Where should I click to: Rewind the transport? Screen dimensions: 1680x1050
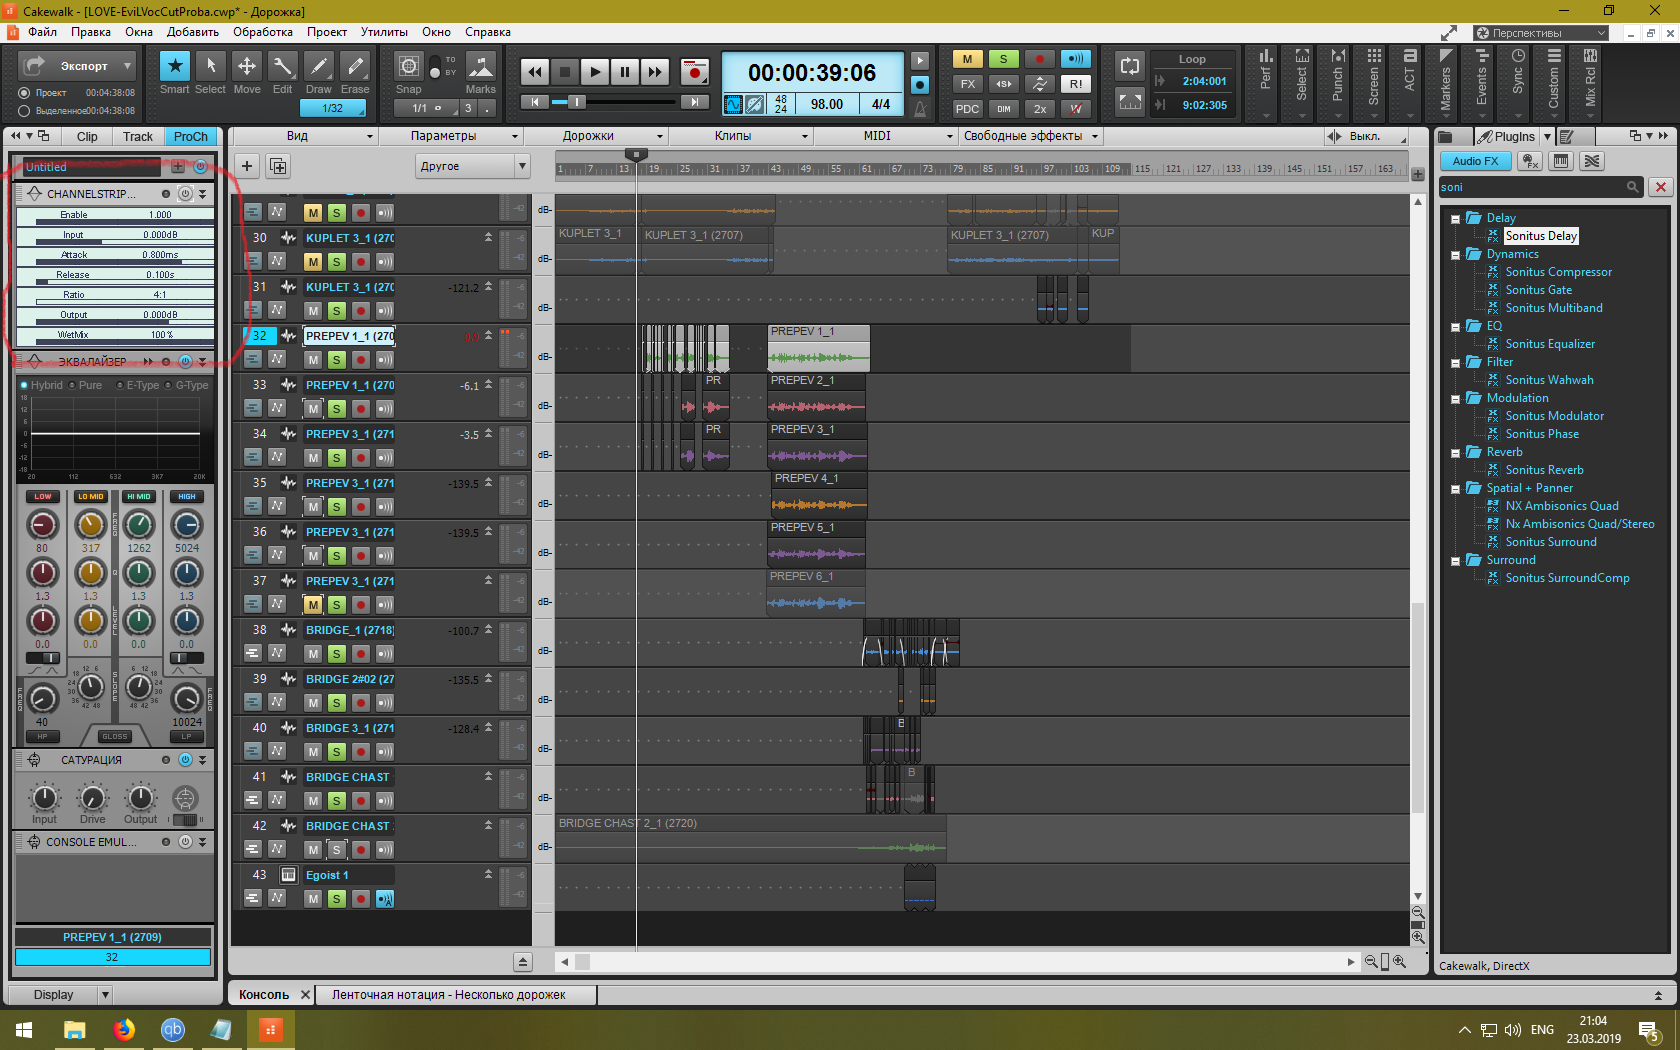(x=535, y=72)
